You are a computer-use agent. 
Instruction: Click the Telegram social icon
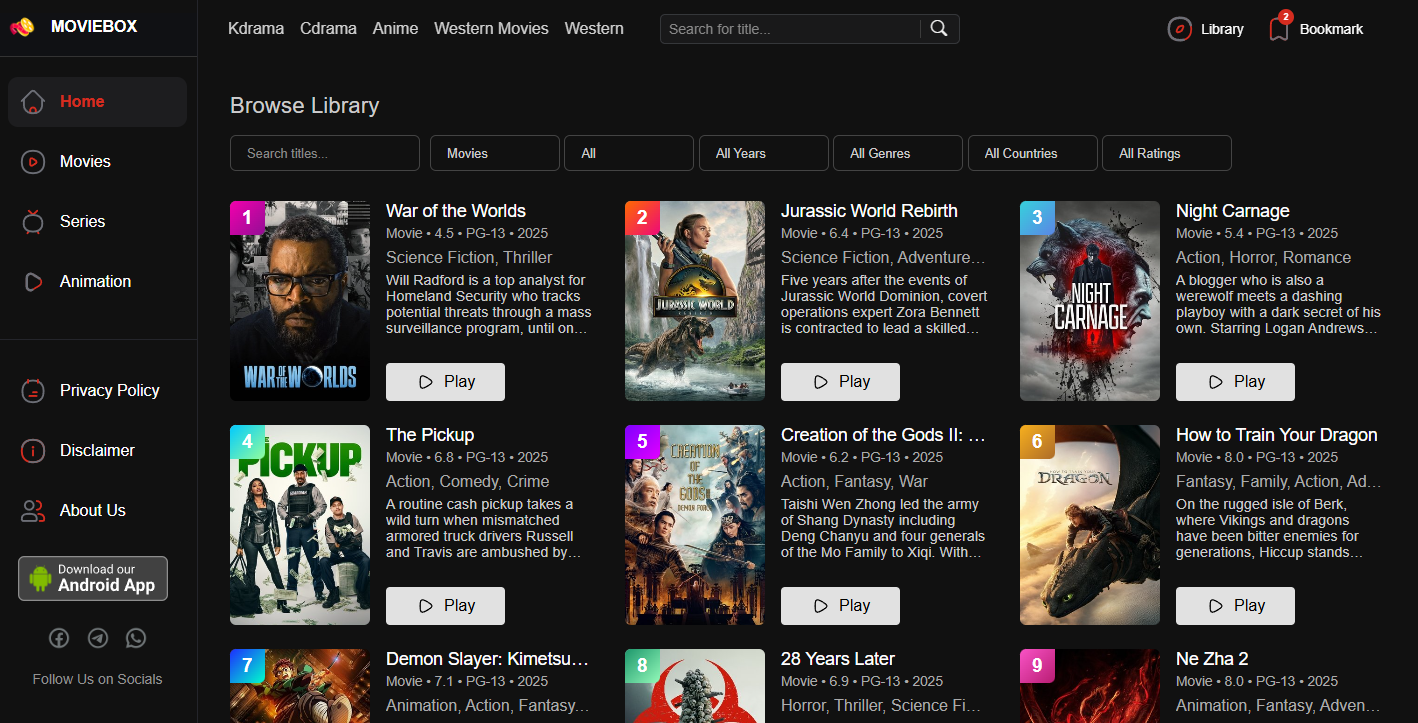(98, 638)
